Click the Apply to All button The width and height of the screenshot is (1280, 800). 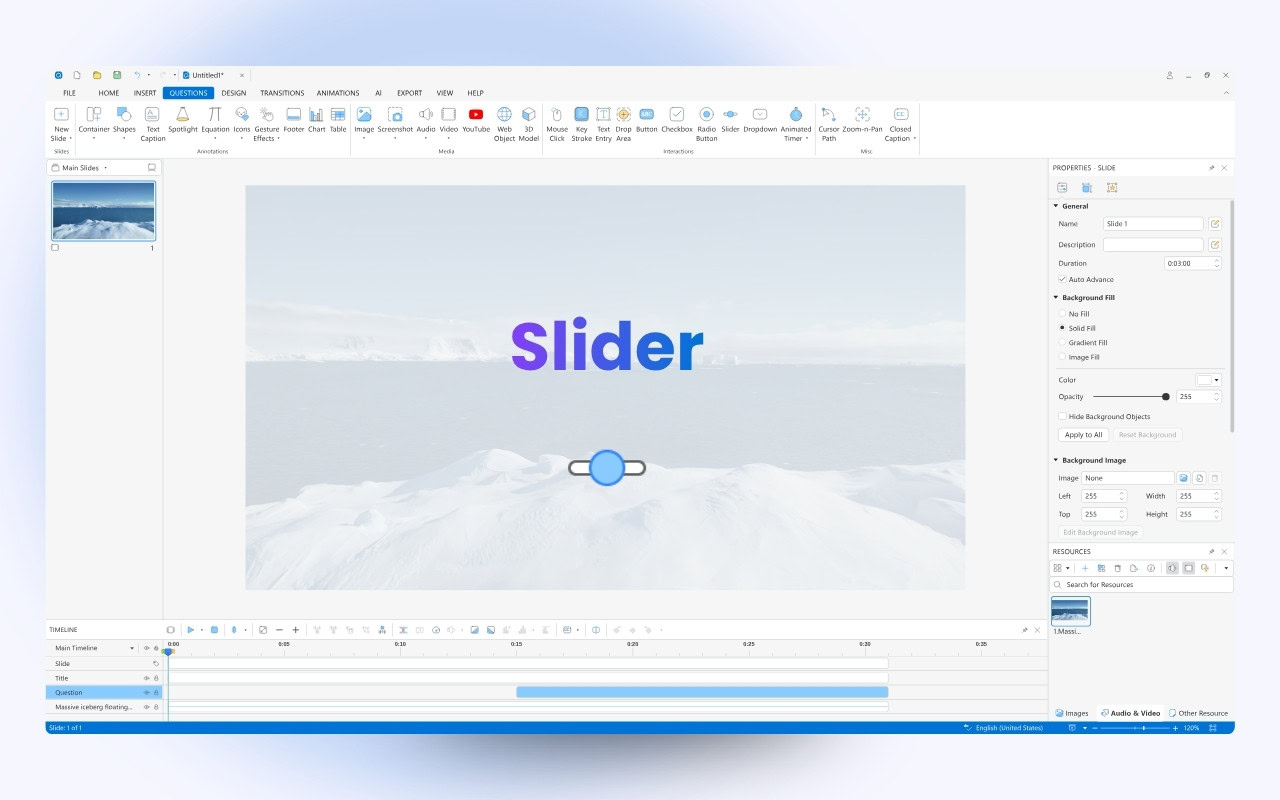click(1084, 435)
